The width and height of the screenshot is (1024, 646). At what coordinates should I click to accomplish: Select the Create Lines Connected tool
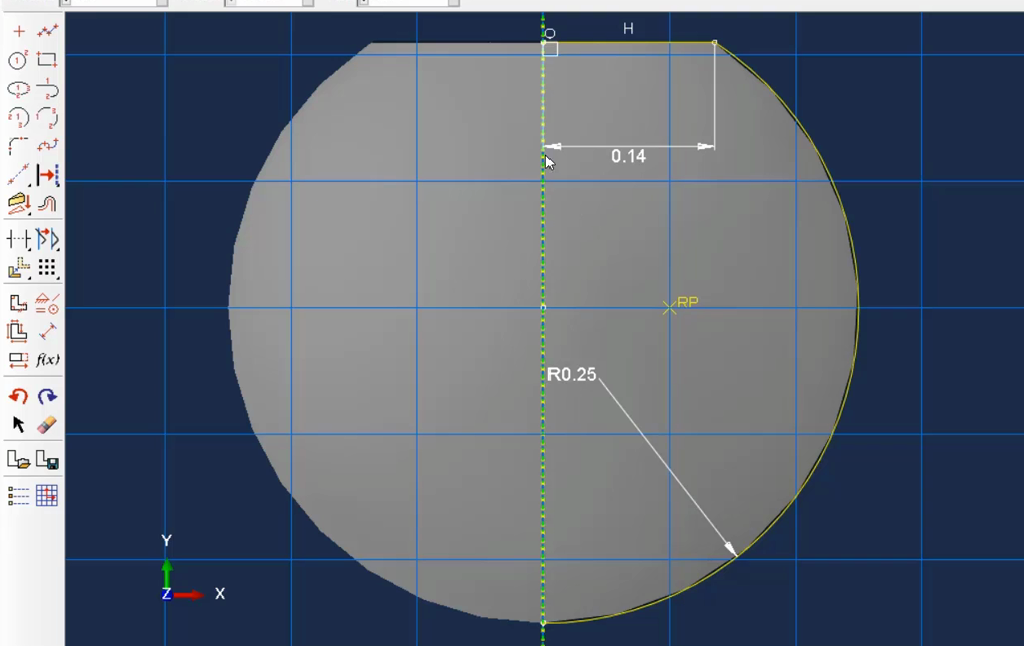pyautogui.click(x=47, y=31)
